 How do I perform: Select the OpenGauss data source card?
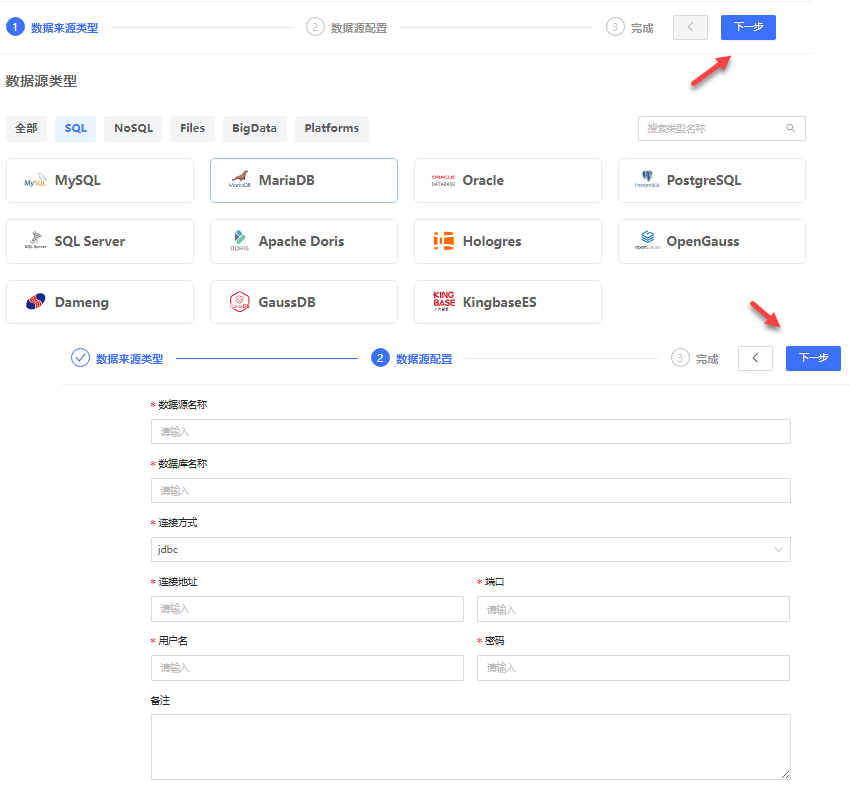pos(712,241)
